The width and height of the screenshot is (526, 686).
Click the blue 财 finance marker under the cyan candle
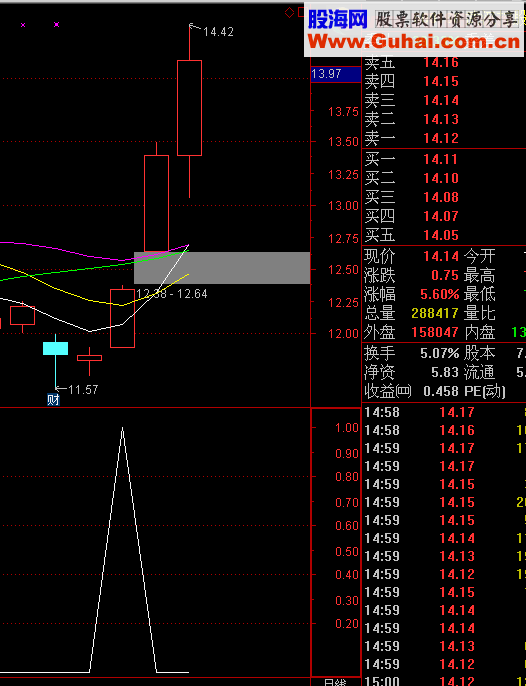tap(53, 399)
